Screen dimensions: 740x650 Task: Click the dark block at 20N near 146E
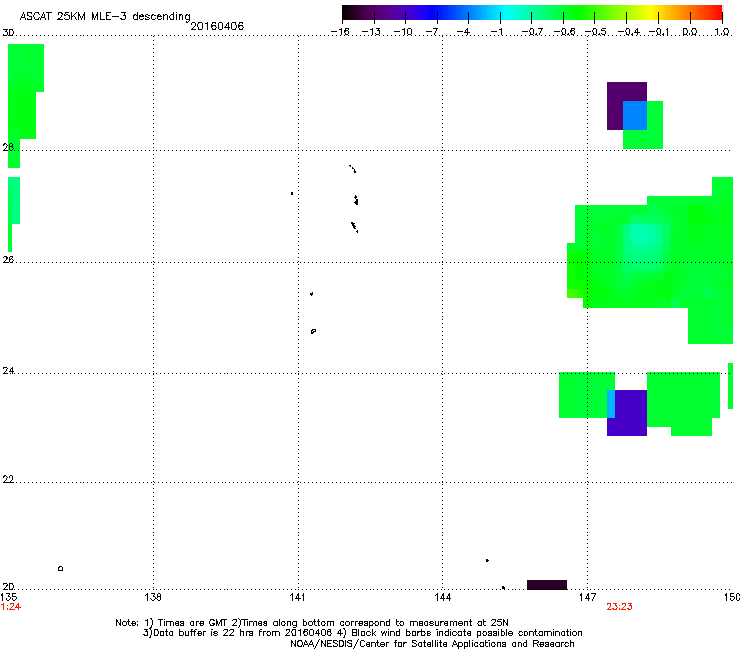click(547, 585)
